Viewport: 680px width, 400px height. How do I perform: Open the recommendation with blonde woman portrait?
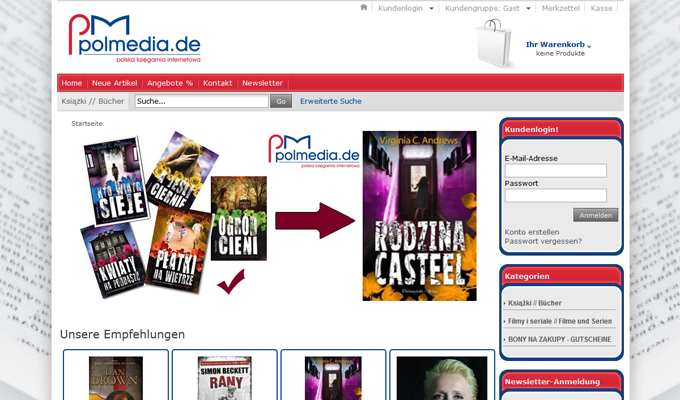[x=442, y=378]
